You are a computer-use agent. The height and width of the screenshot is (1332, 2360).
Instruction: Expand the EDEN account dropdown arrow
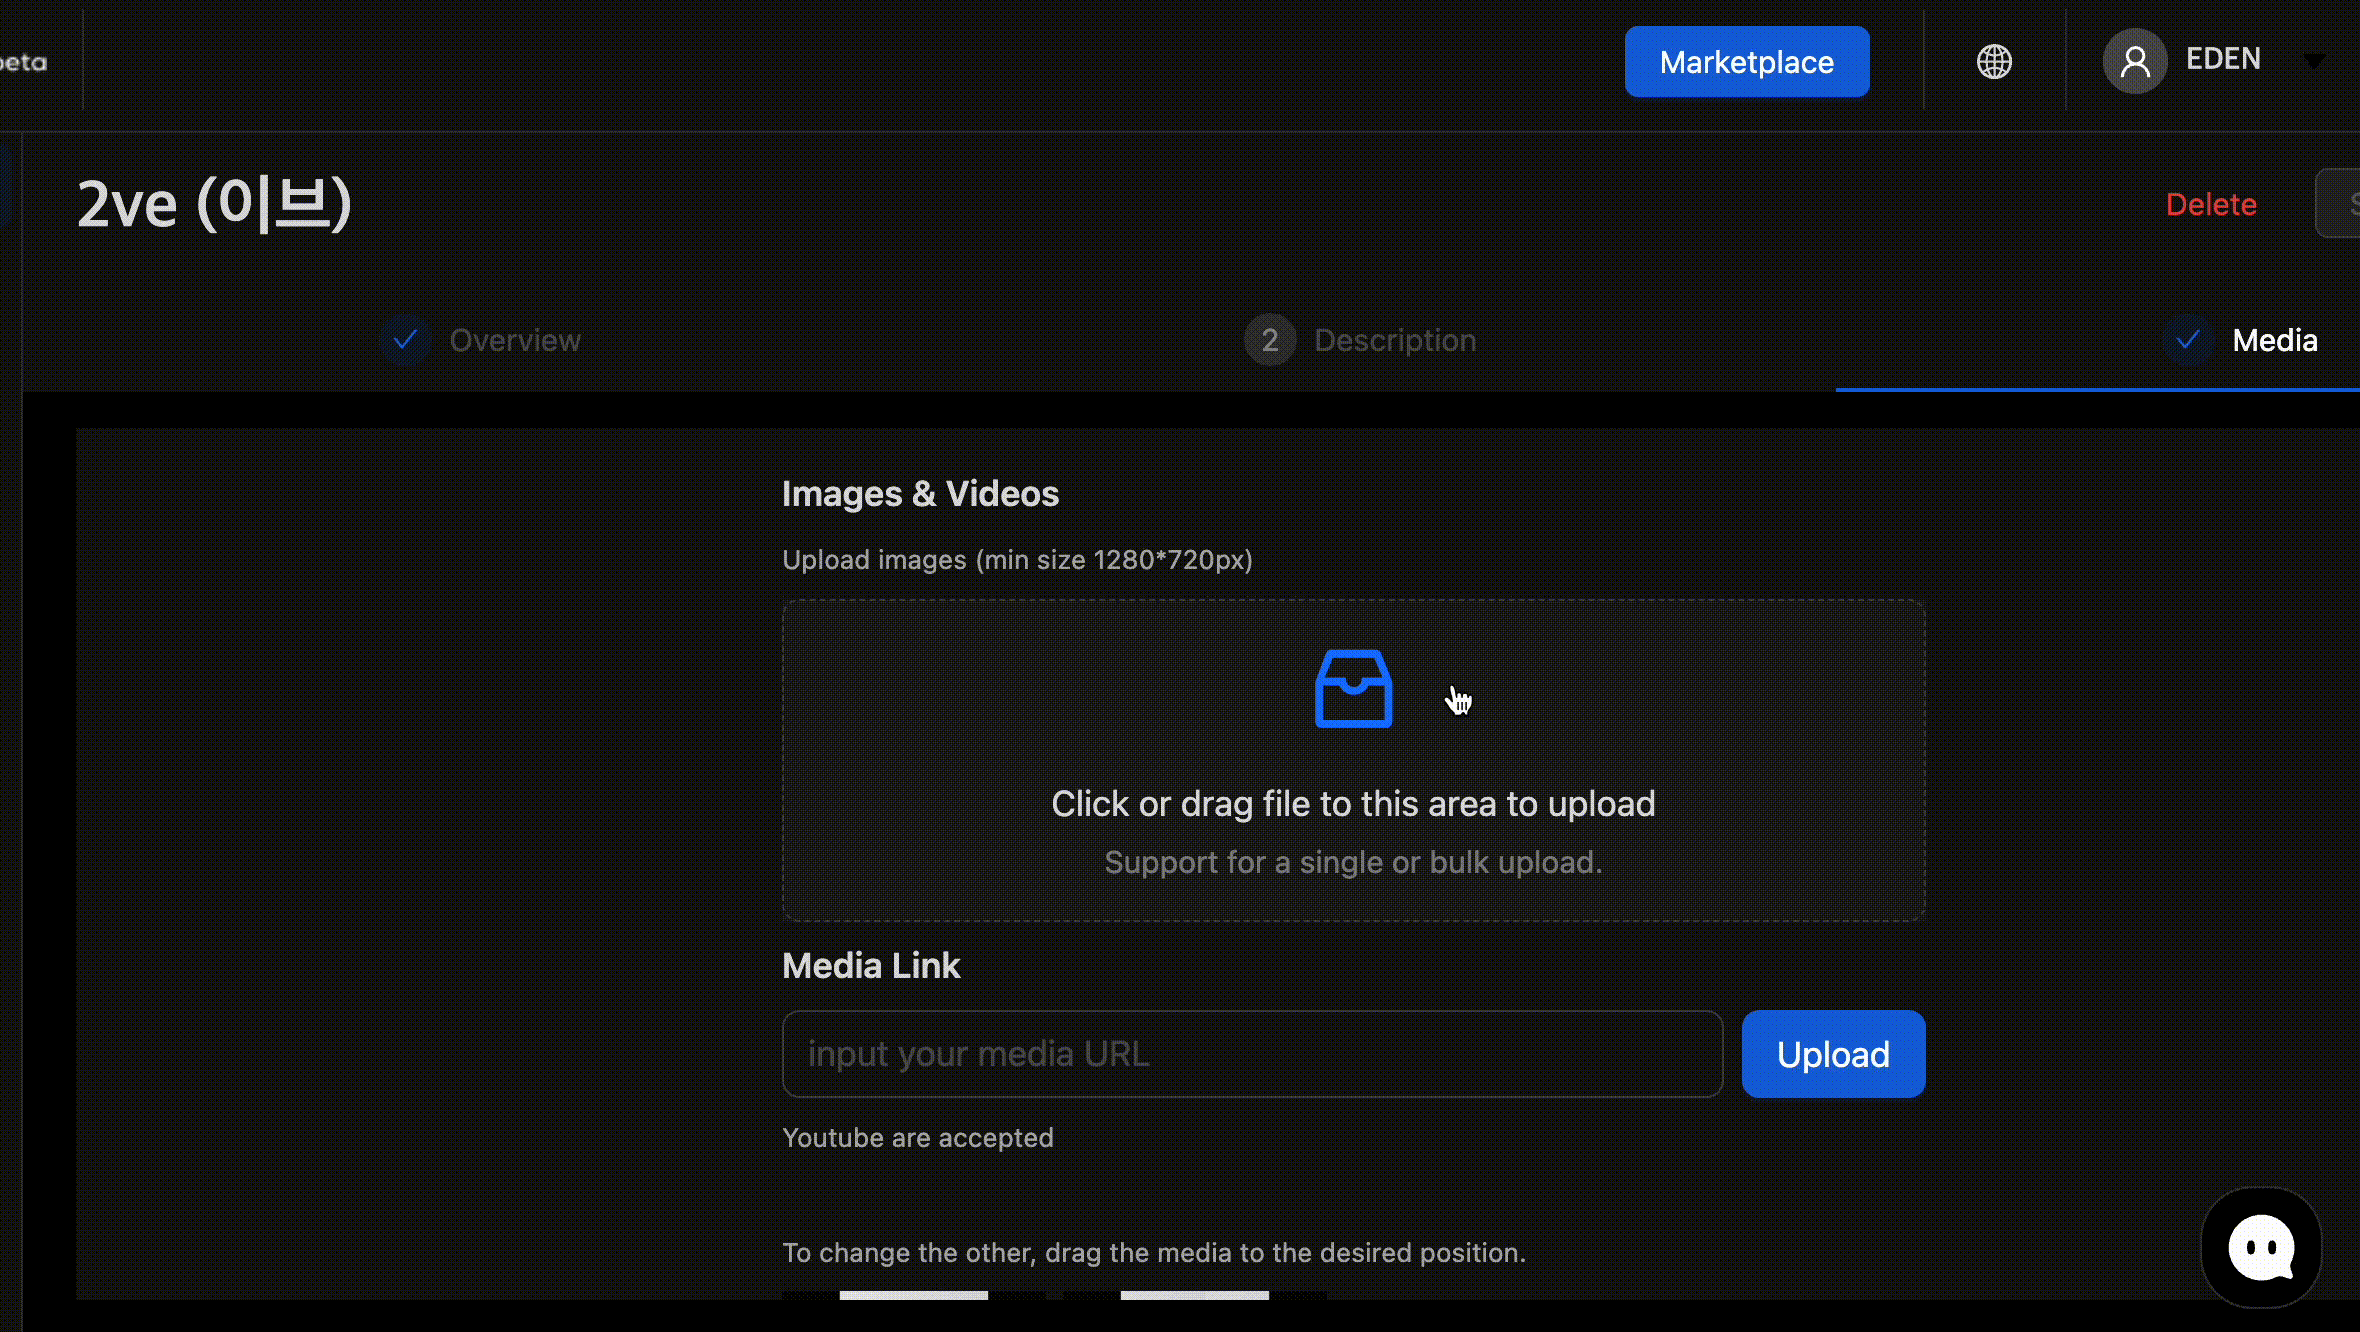[2313, 62]
